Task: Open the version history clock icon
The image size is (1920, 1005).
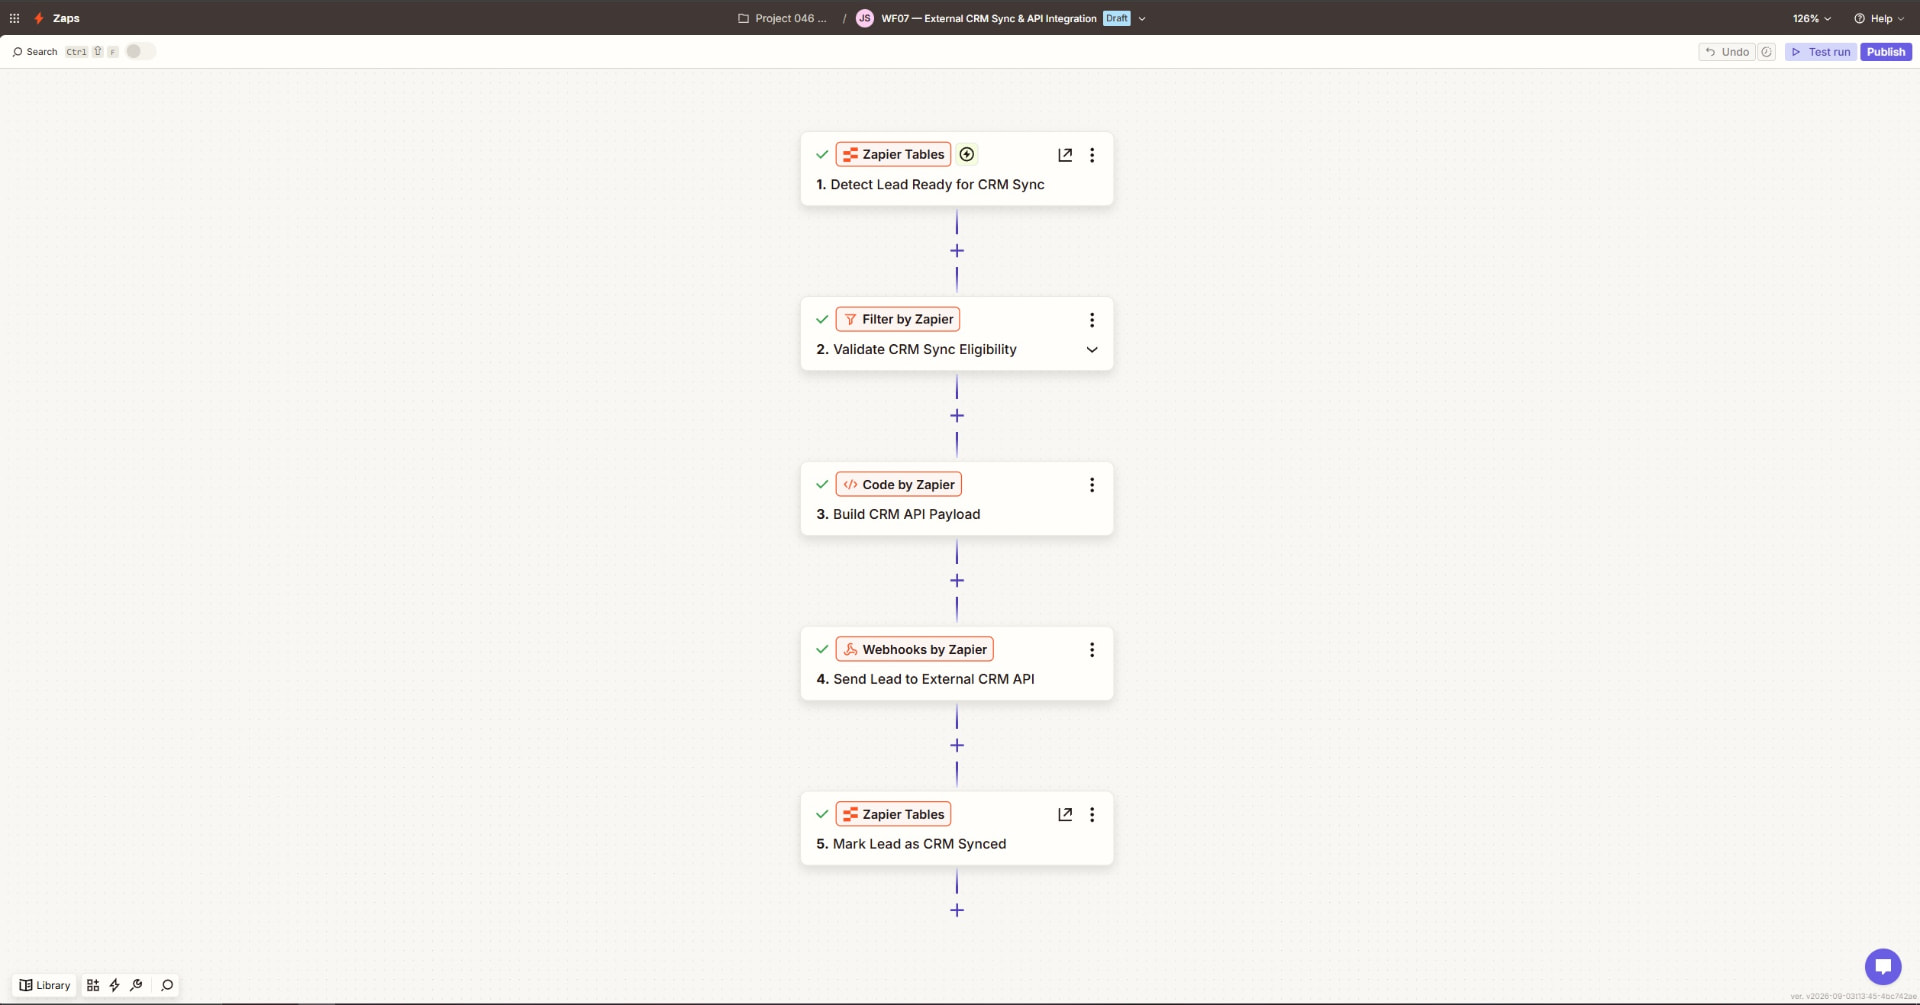Action: (1767, 52)
